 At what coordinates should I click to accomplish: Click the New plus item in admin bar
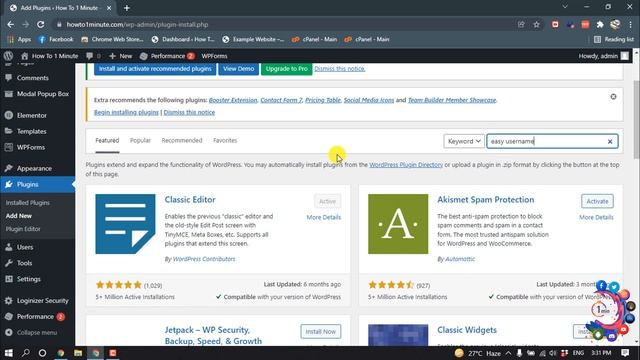pos(121,56)
